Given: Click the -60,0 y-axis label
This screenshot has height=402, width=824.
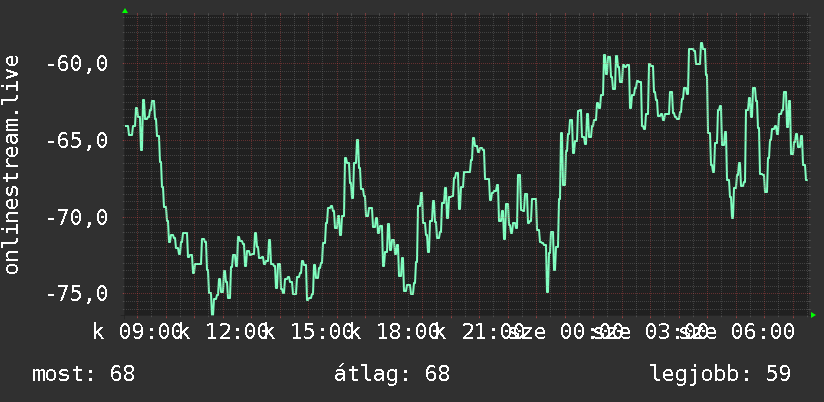Looking at the screenshot, I should (77, 64).
